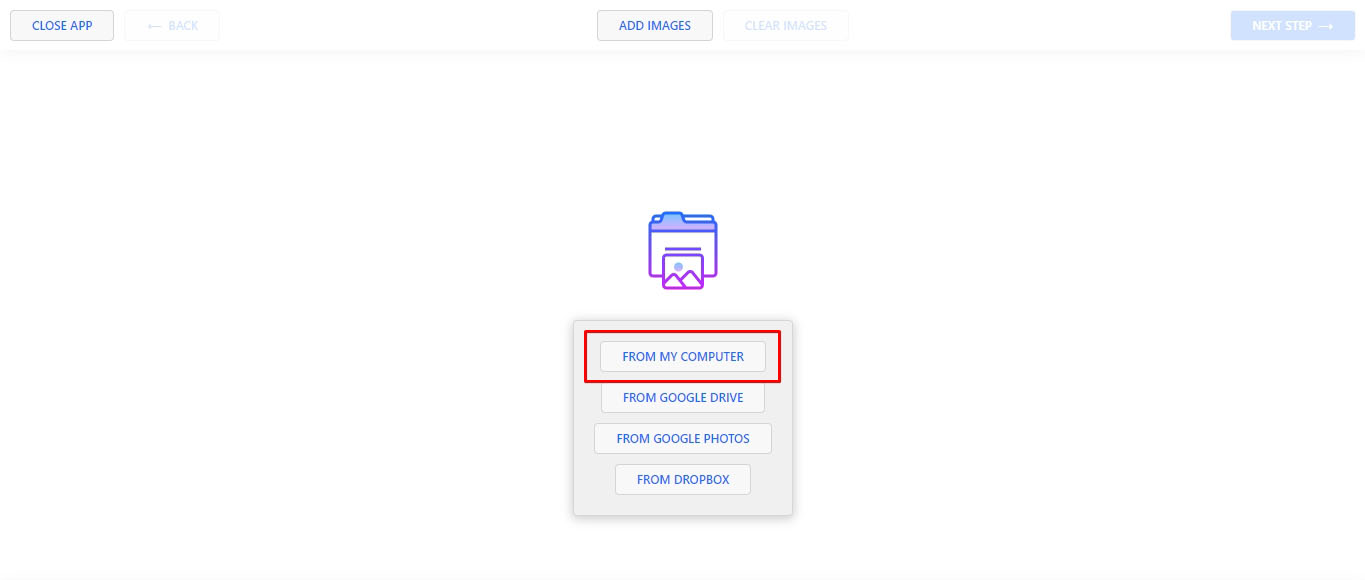Image resolution: width=1365 pixels, height=580 pixels.
Task: Open the CLEAR IMAGES option on the toolbar
Action: pyautogui.click(x=785, y=25)
